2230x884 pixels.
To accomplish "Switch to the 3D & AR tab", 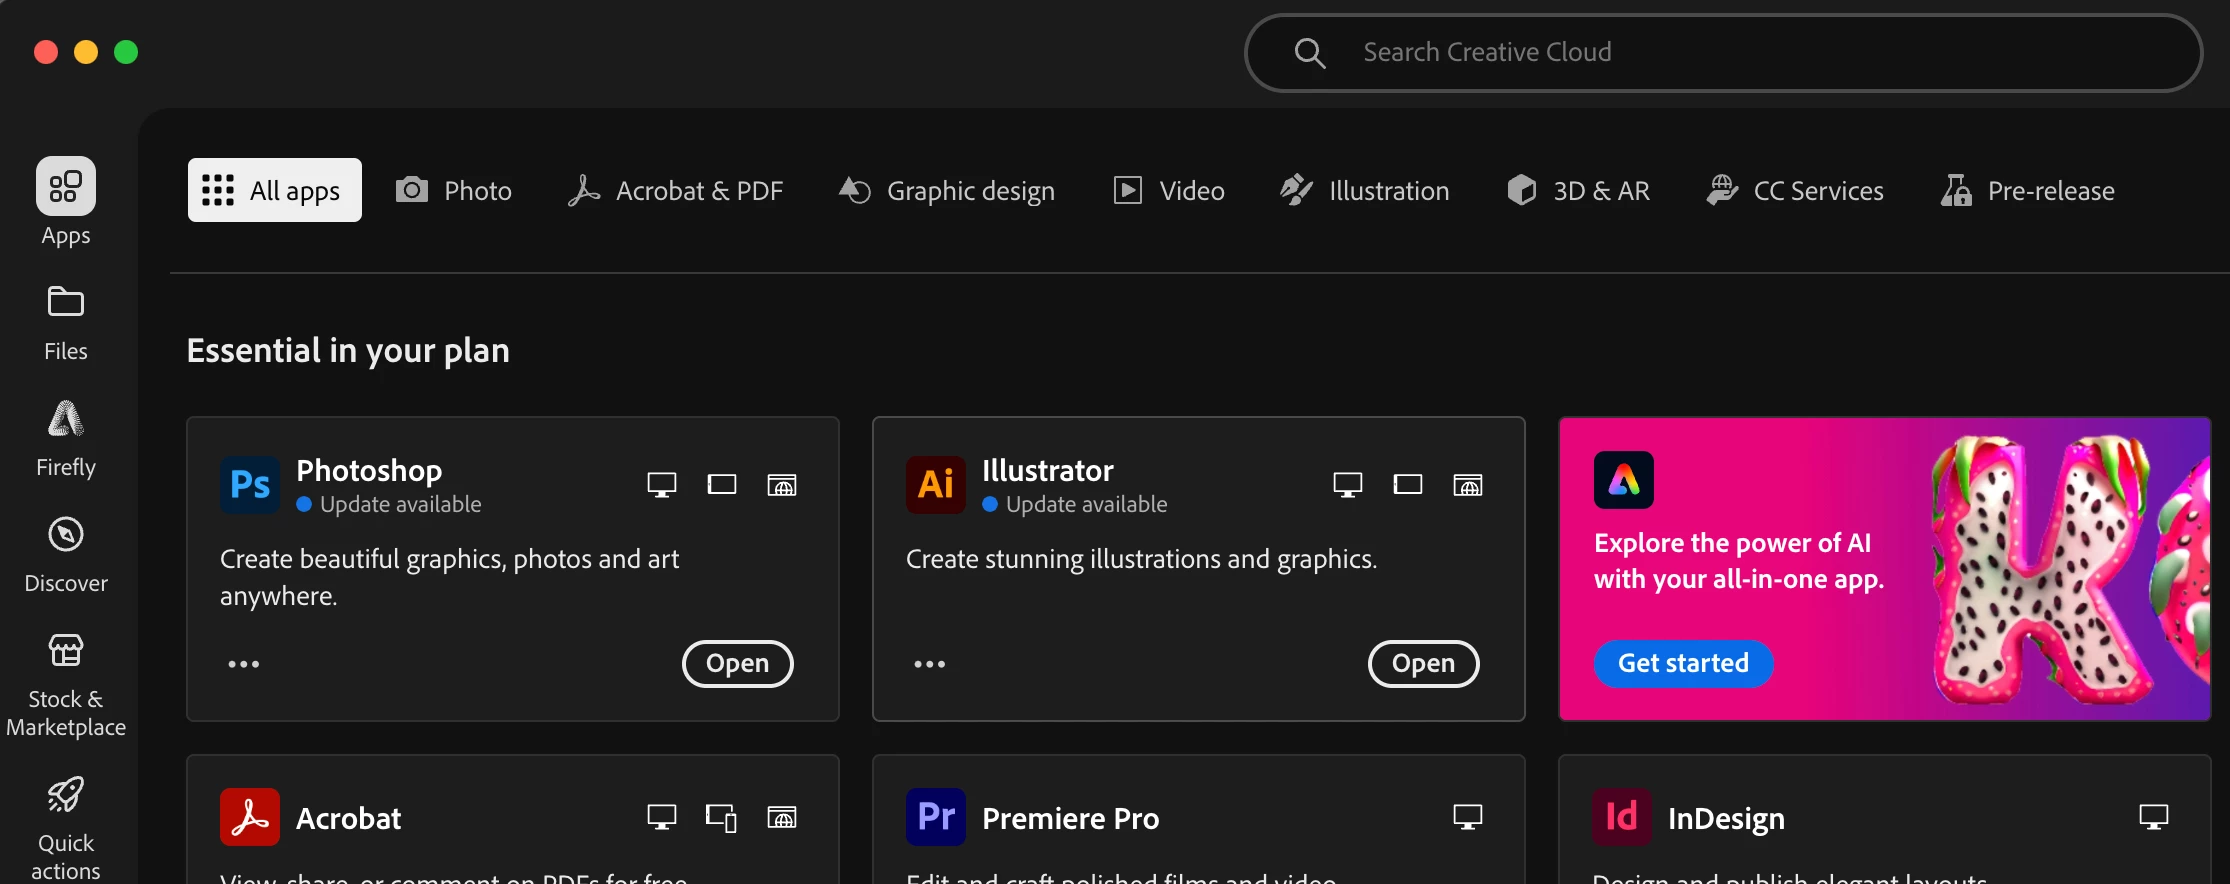I will (x=1578, y=190).
